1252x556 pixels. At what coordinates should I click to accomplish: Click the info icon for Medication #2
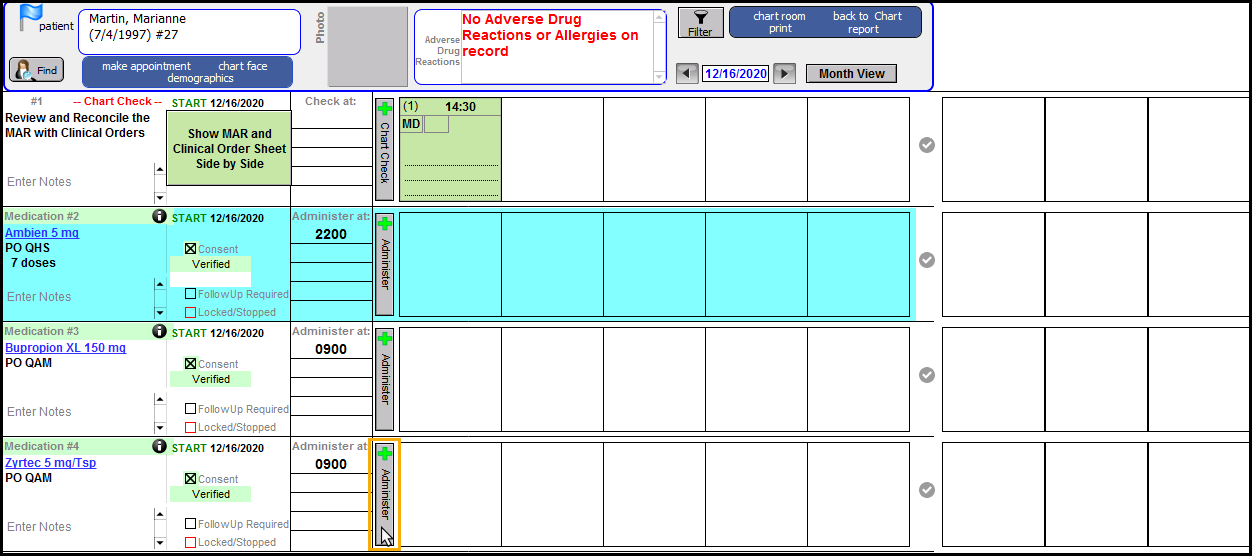158,216
